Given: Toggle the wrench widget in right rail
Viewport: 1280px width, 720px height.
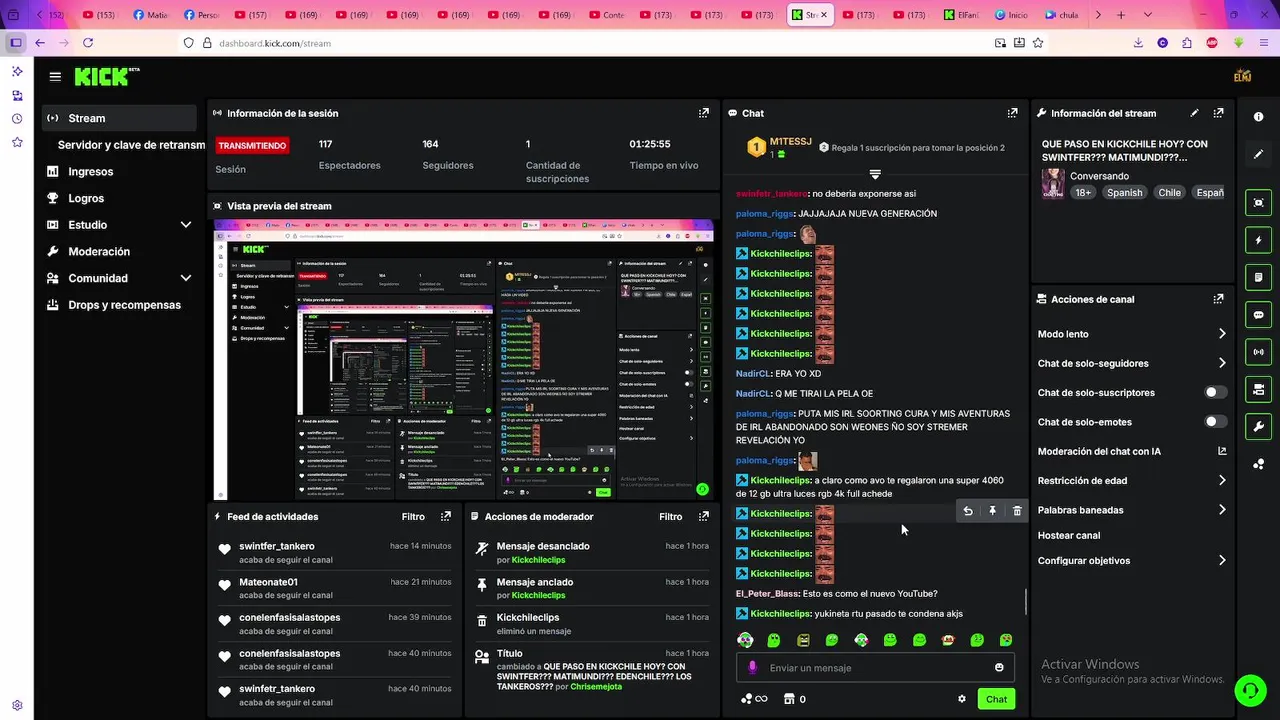Looking at the screenshot, I should [x=1259, y=426].
